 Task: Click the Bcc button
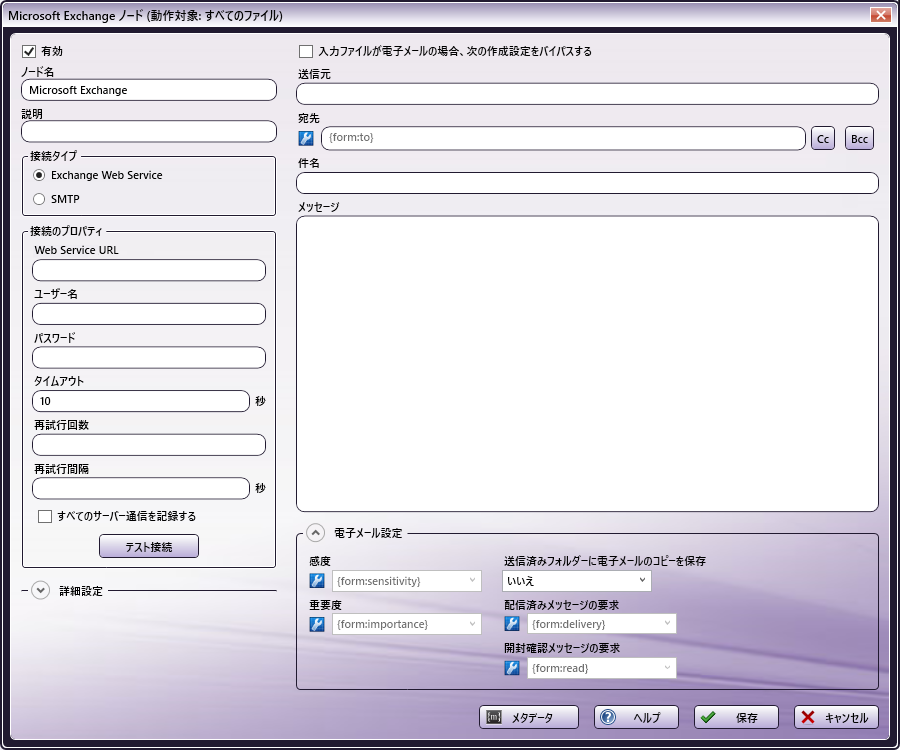pos(859,138)
